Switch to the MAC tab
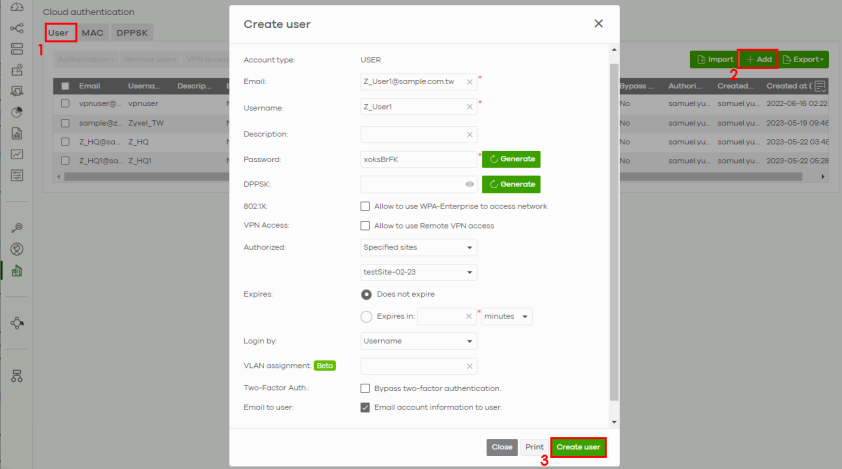The height and width of the screenshot is (469, 842). click(92, 33)
